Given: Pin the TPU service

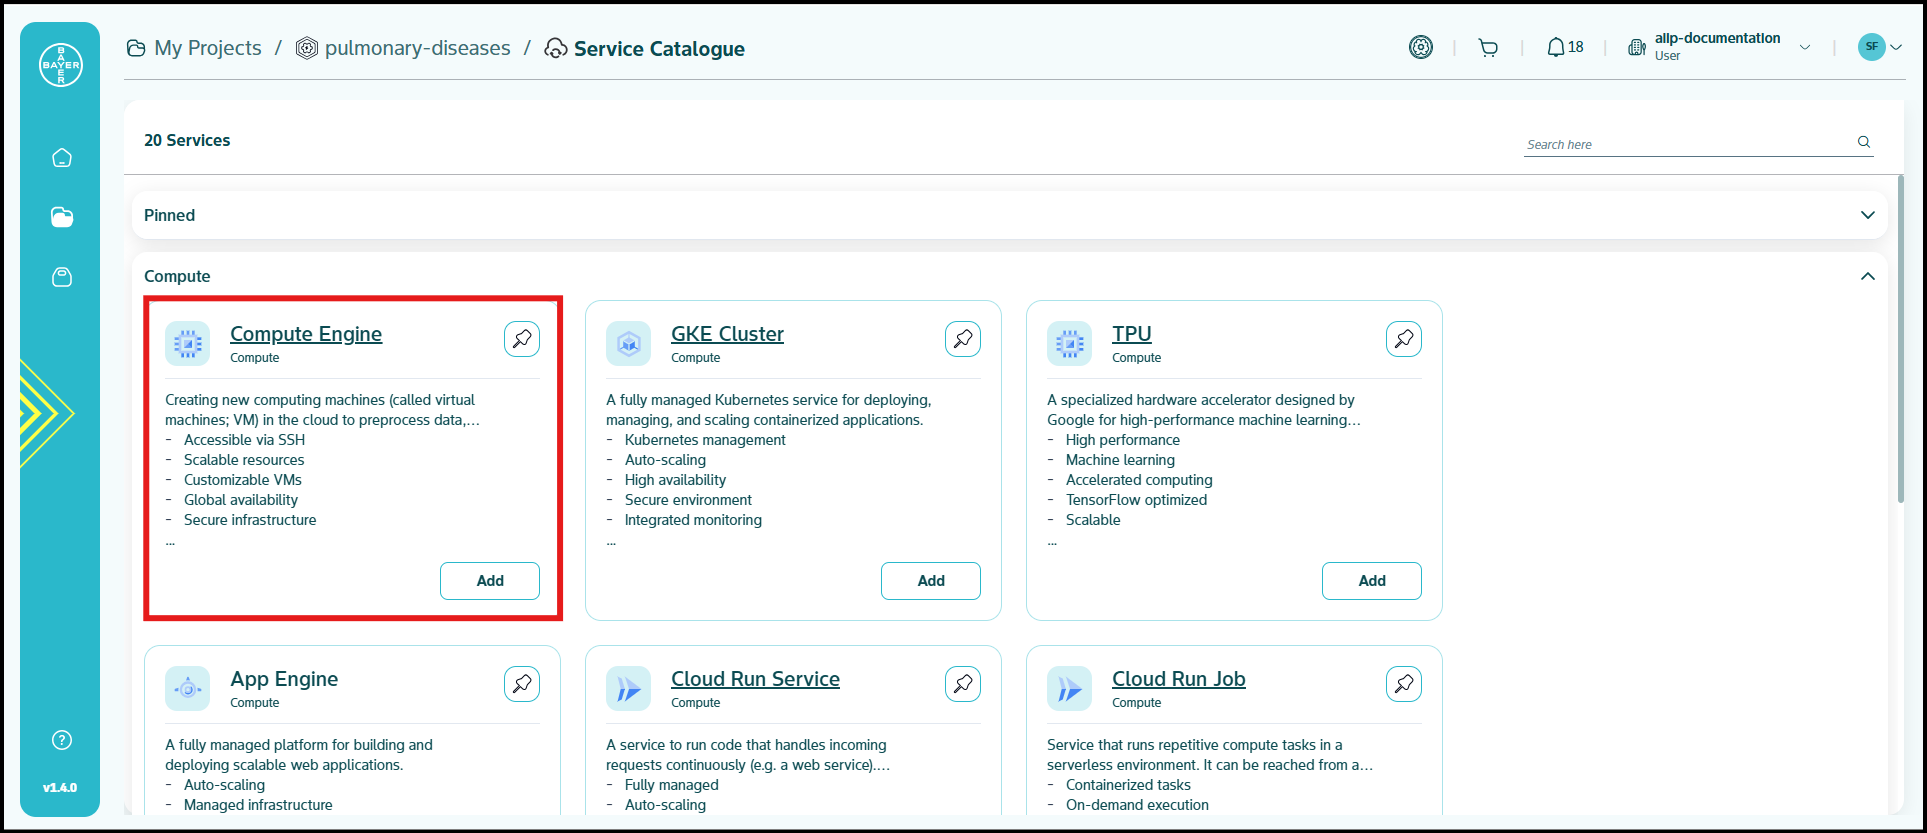Looking at the screenshot, I should coord(1404,339).
